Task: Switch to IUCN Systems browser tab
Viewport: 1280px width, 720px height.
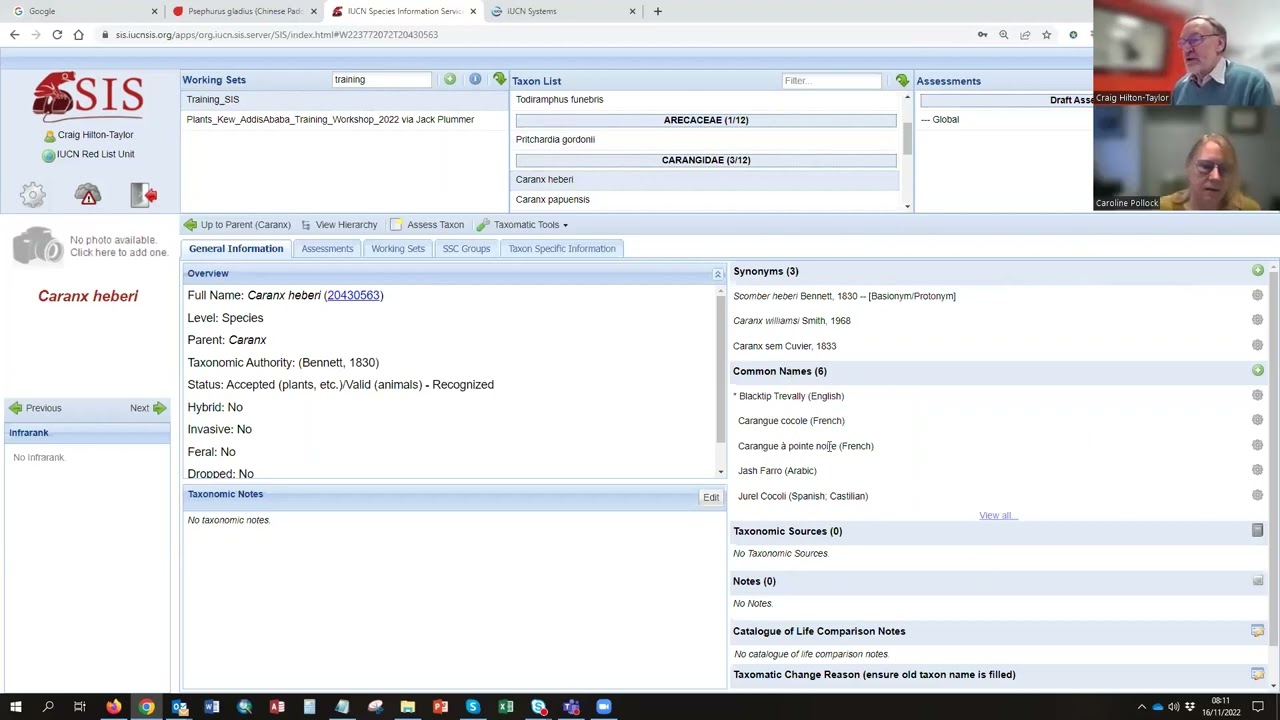Action: 563,11
